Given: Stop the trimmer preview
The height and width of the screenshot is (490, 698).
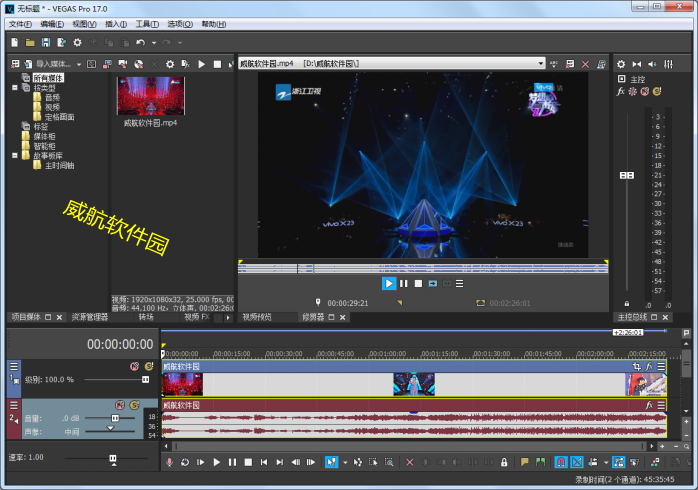Looking at the screenshot, I should click(x=418, y=283).
